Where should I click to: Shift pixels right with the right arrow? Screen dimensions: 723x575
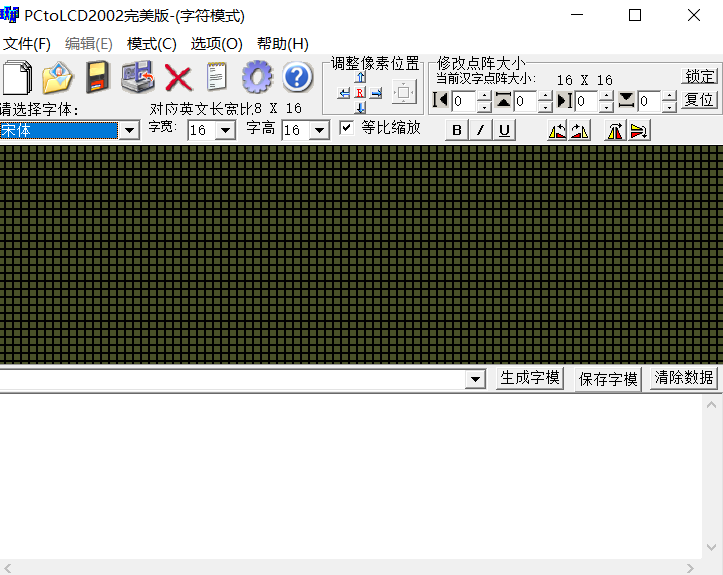tap(376, 93)
